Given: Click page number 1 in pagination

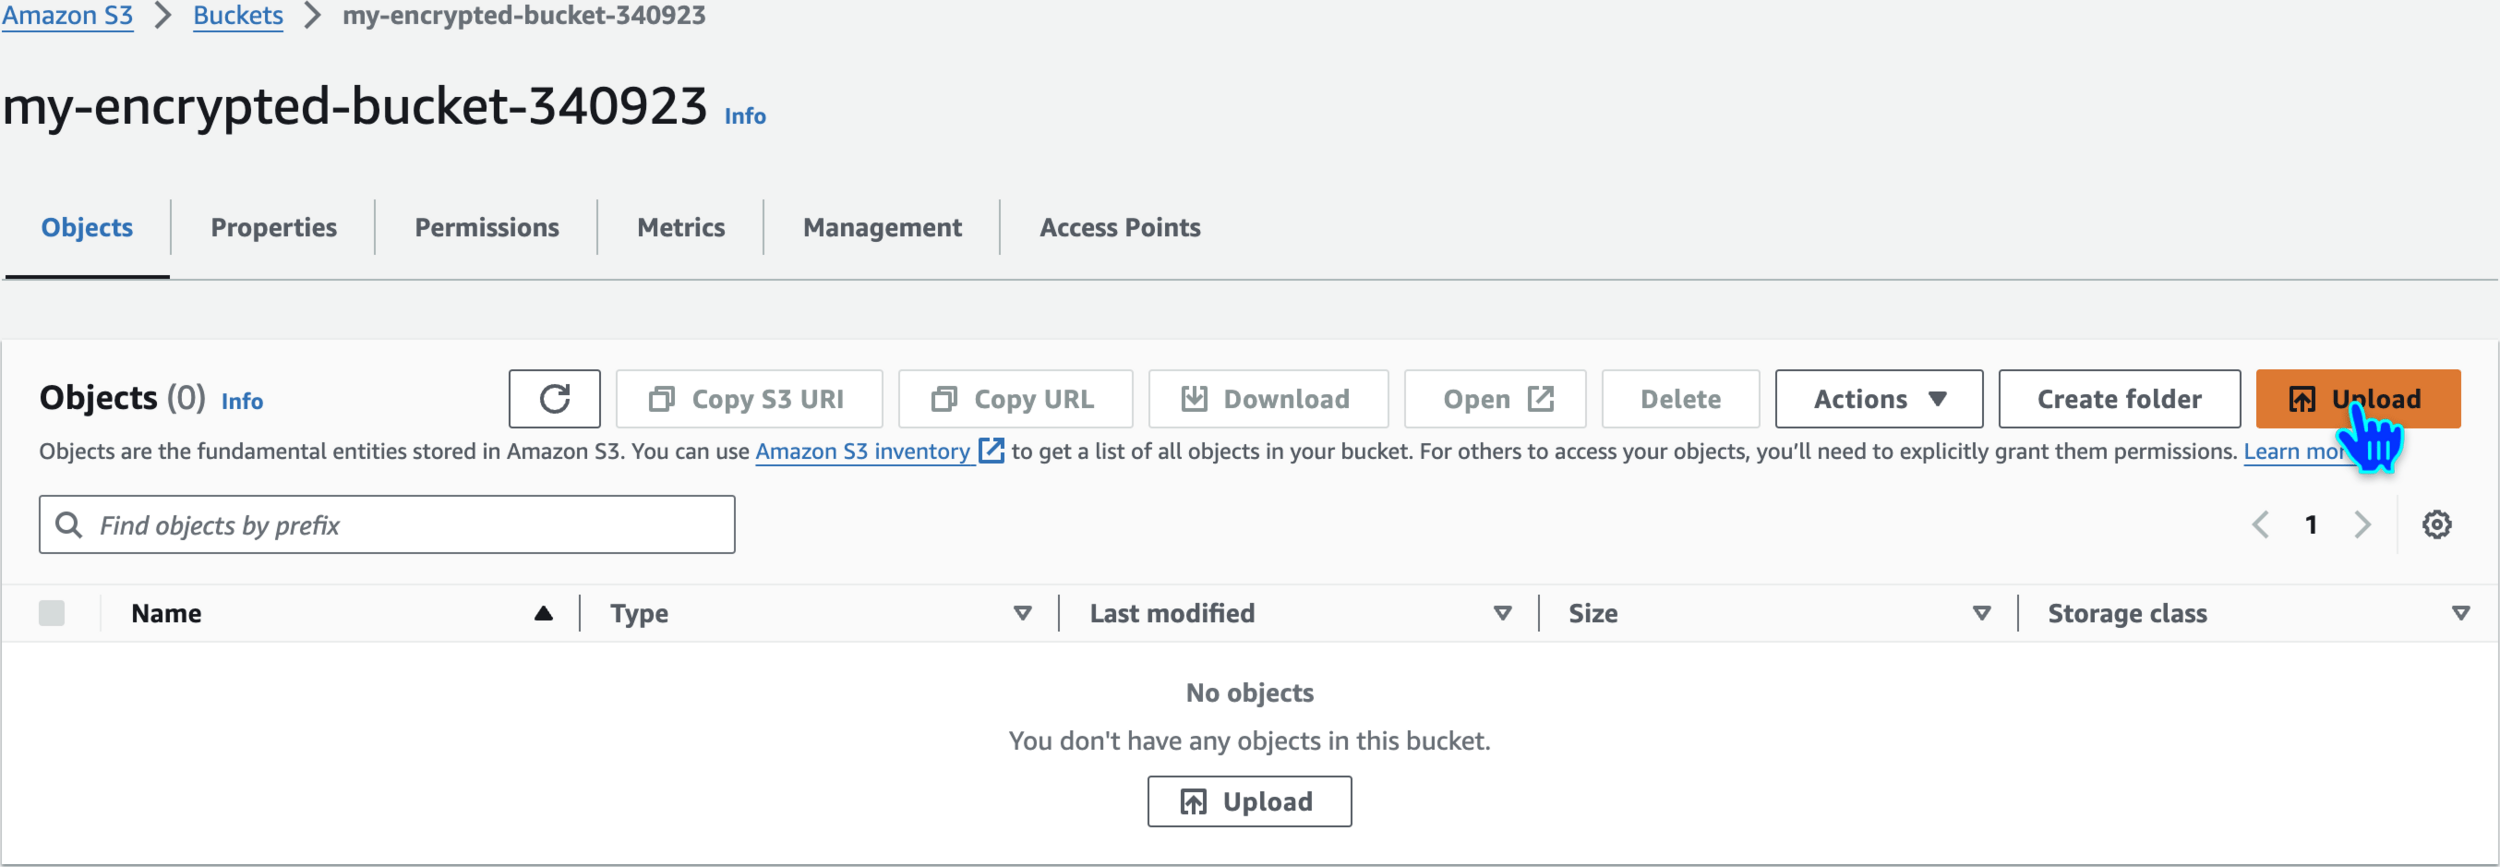Looking at the screenshot, I should (x=2311, y=525).
